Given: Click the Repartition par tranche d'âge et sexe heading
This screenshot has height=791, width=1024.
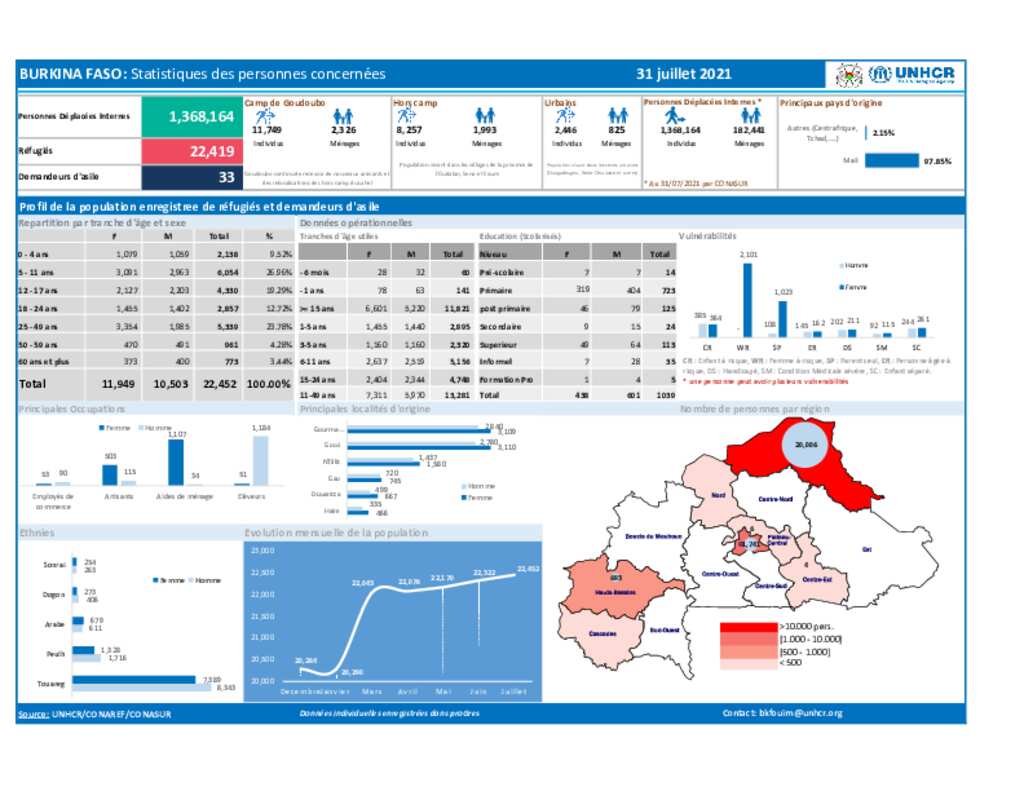Looking at the screenshot, I should click(x=103, y=223).
